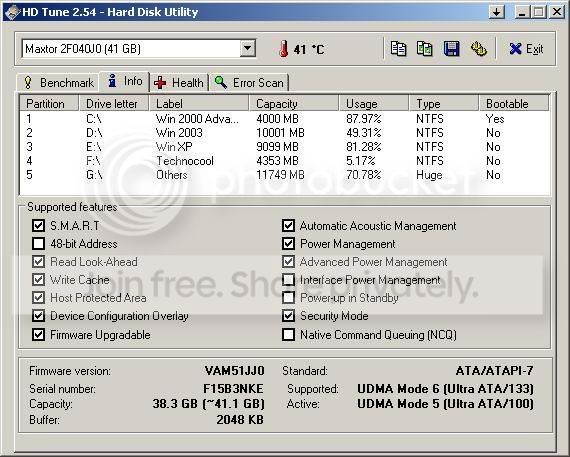Toggle Power-up in Standby checkbox
Viewport: 570px width, 457px height.
(x=288, y=298)
